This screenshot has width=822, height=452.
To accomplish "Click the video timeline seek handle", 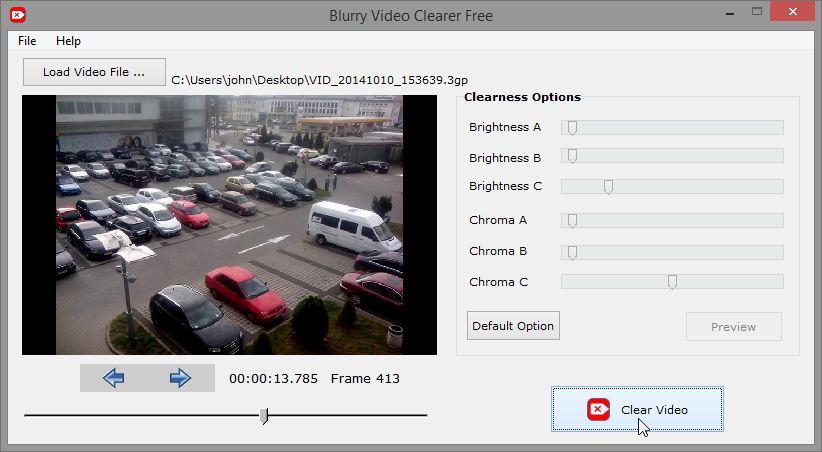I will (x=264, y=416).
